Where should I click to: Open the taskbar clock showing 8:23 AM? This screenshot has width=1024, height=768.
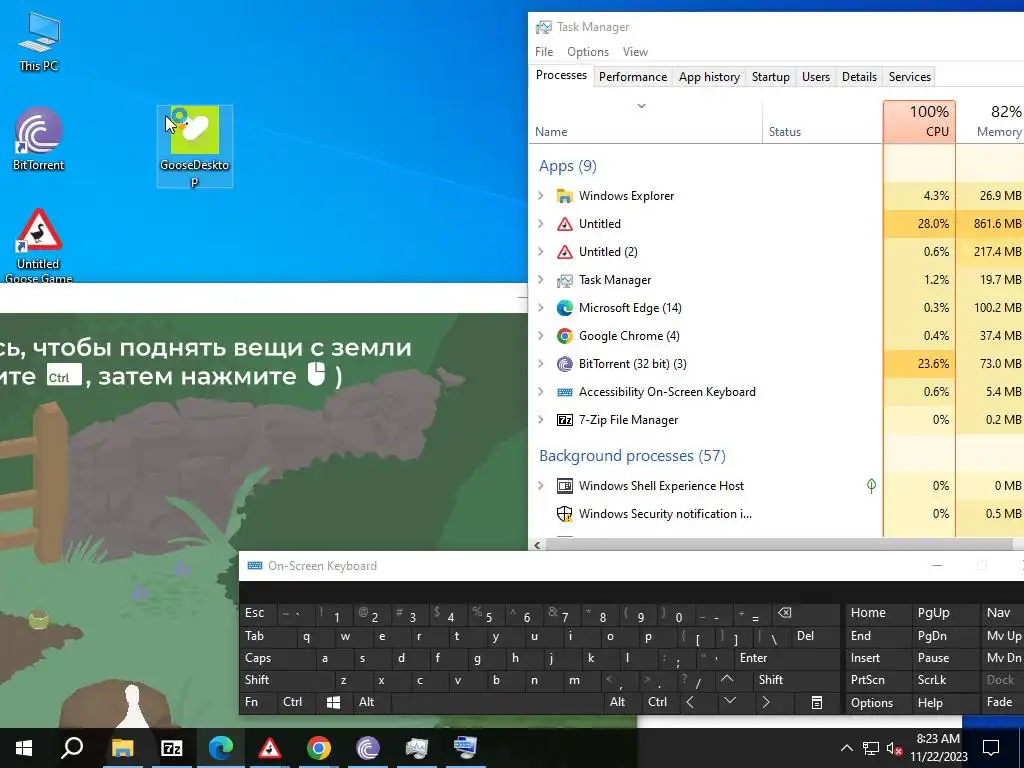point(938,748)
